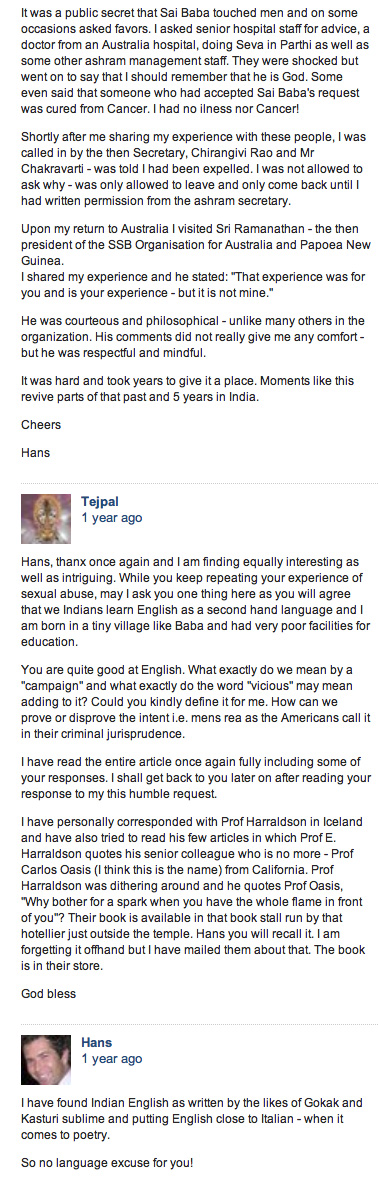Open the timestamp under Tejpal's name
The width and height of the screenshot is (378, 1190).
(112, 518)
